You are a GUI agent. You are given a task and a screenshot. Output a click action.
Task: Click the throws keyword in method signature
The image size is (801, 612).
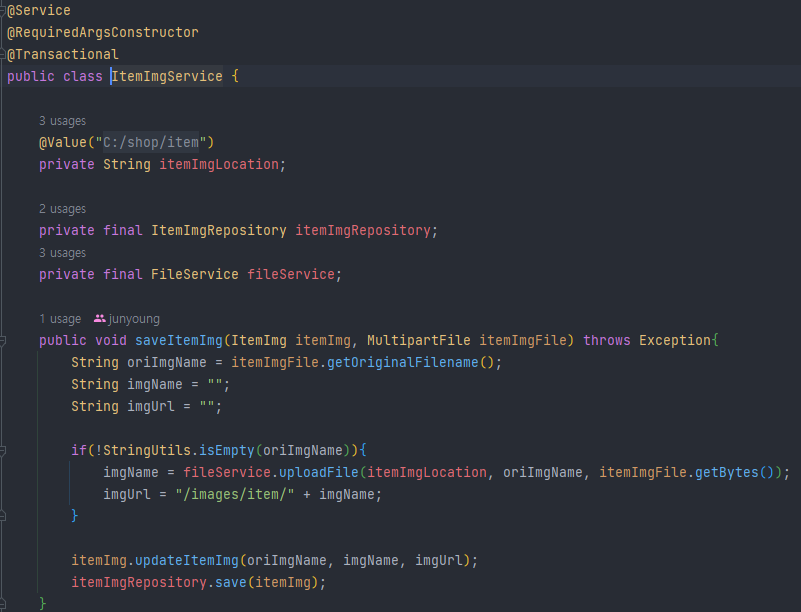(606, 341)
